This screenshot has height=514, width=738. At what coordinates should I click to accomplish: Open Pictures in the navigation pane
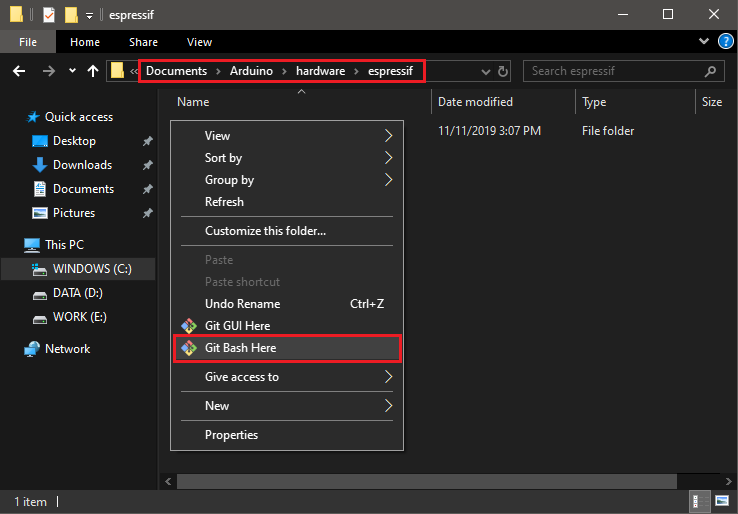click(x=74, y=213)
